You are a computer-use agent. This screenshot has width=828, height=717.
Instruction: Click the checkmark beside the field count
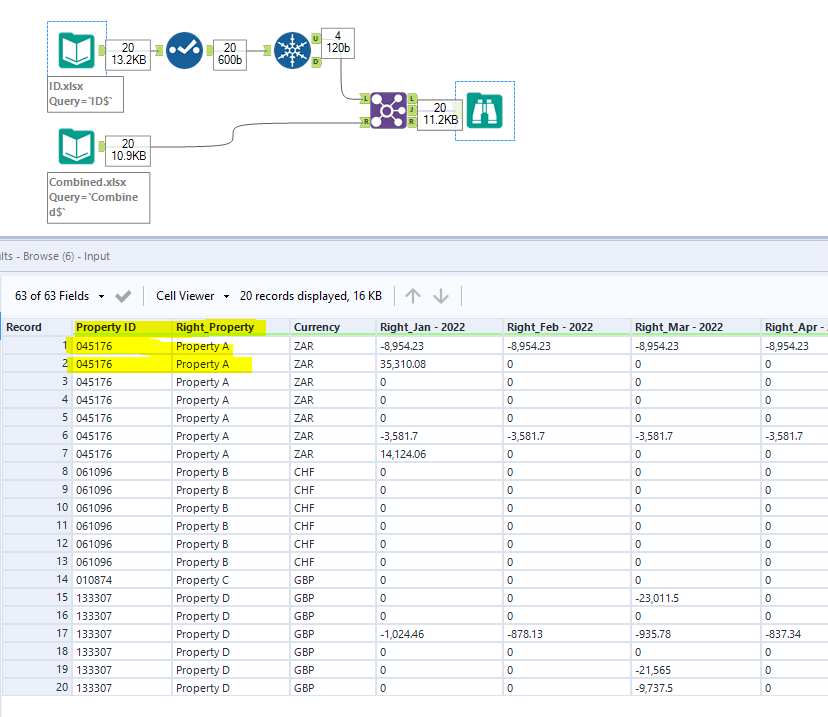click(x=121, y=294)
